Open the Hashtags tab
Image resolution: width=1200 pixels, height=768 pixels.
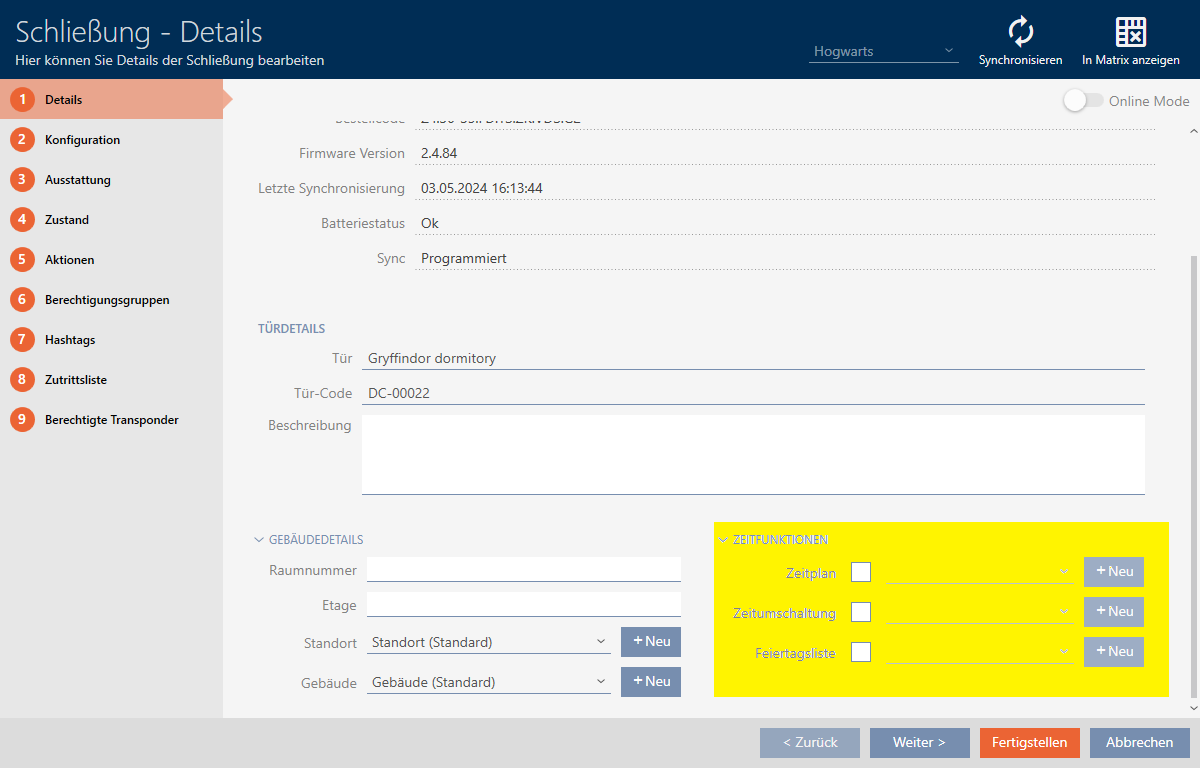coord(70,340)
